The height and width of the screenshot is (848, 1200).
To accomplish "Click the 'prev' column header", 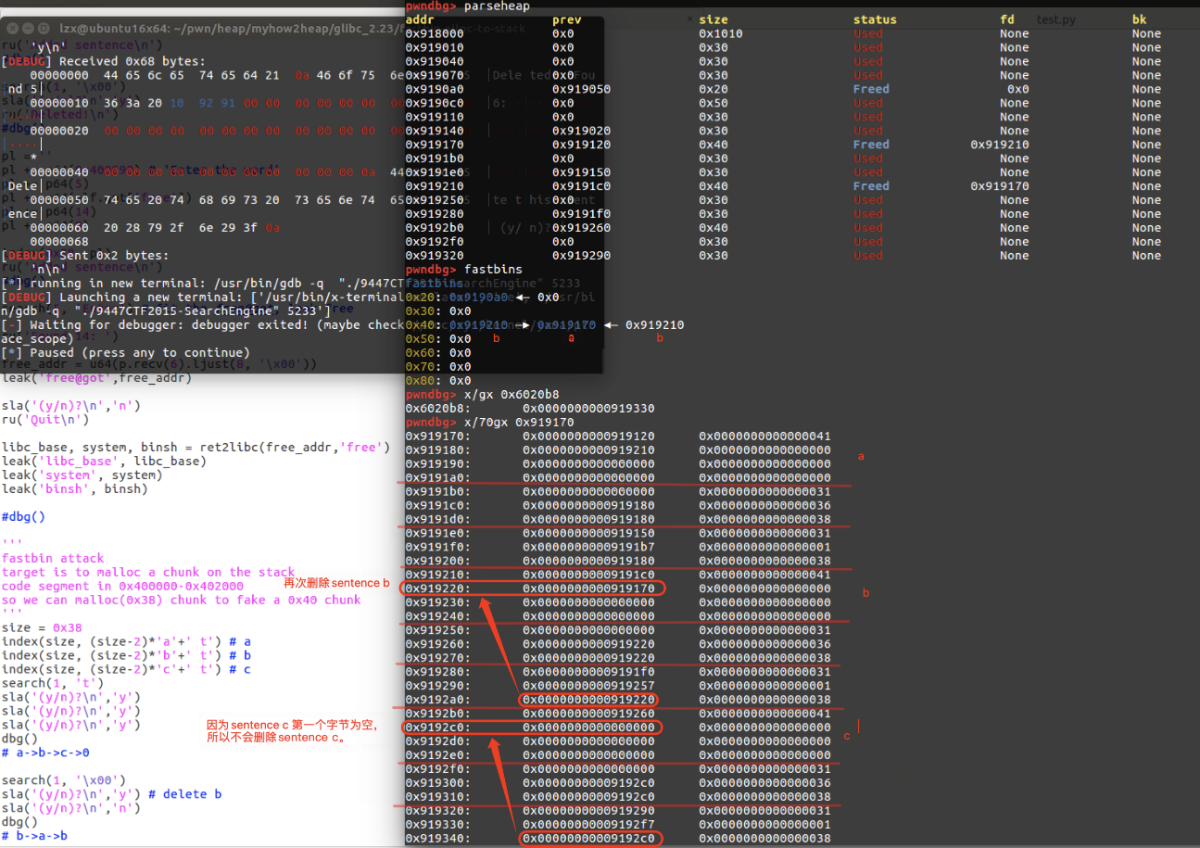I will 566,20.
